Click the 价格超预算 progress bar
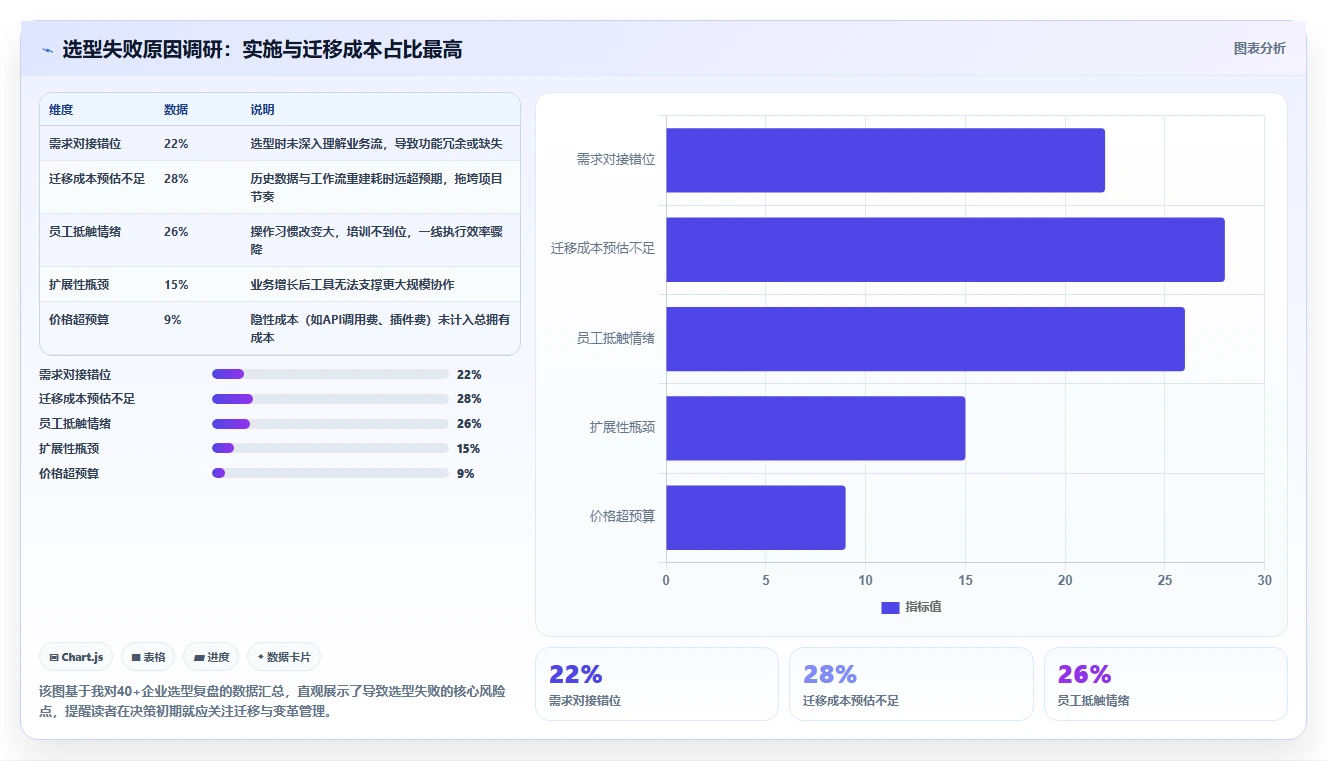The image size is (1327, 761). (x=330, y=473)
